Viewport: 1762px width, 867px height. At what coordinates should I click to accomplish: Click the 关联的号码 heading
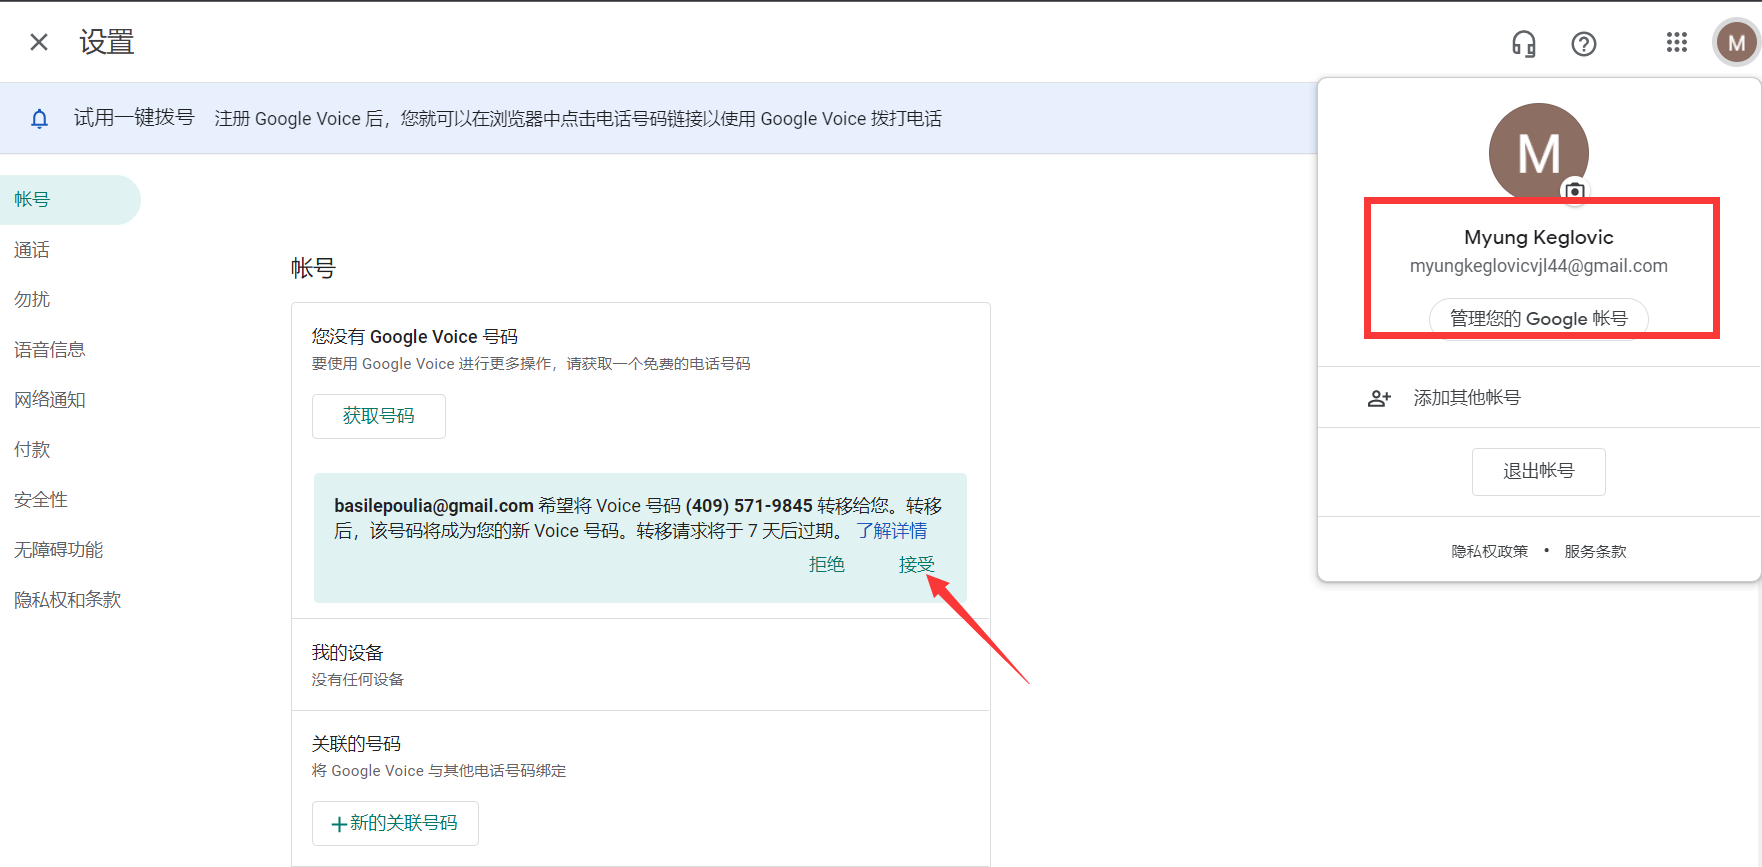coord(356,744)
